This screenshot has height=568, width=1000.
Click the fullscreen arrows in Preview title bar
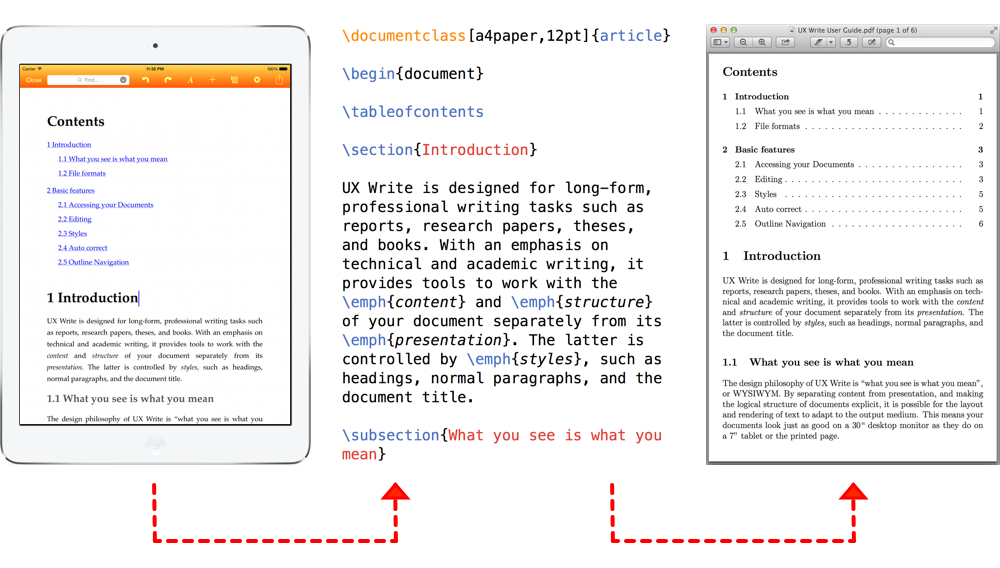(x=992, y=30)
